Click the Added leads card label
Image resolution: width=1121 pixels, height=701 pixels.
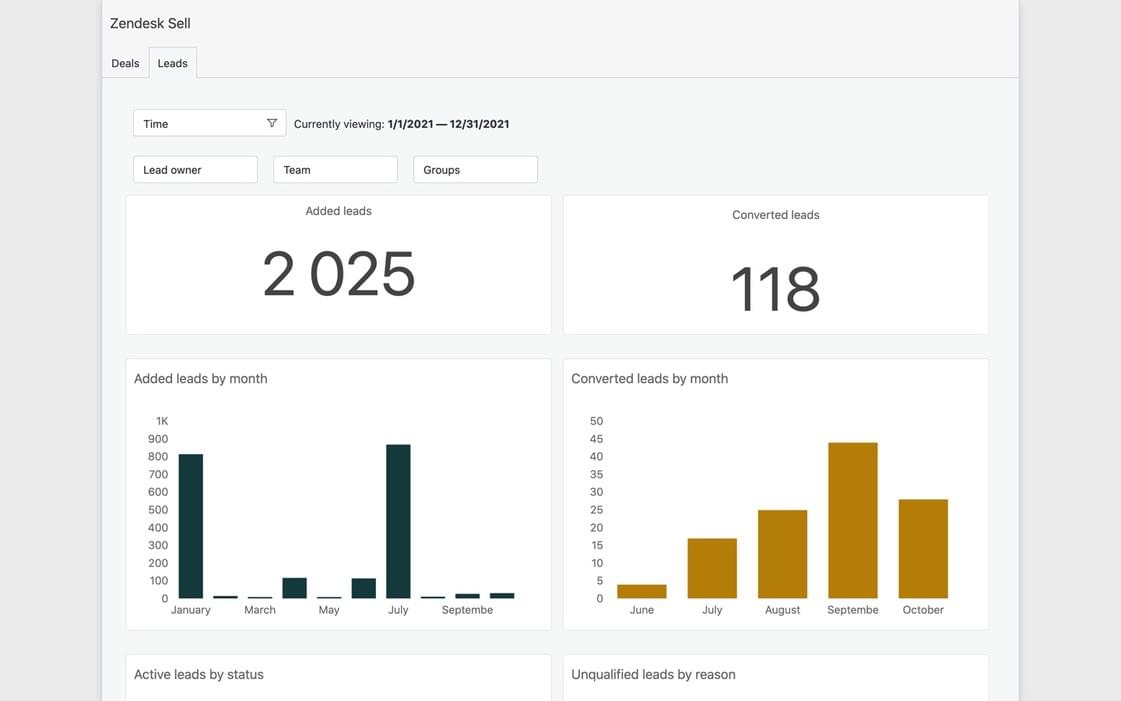(338, 211)
